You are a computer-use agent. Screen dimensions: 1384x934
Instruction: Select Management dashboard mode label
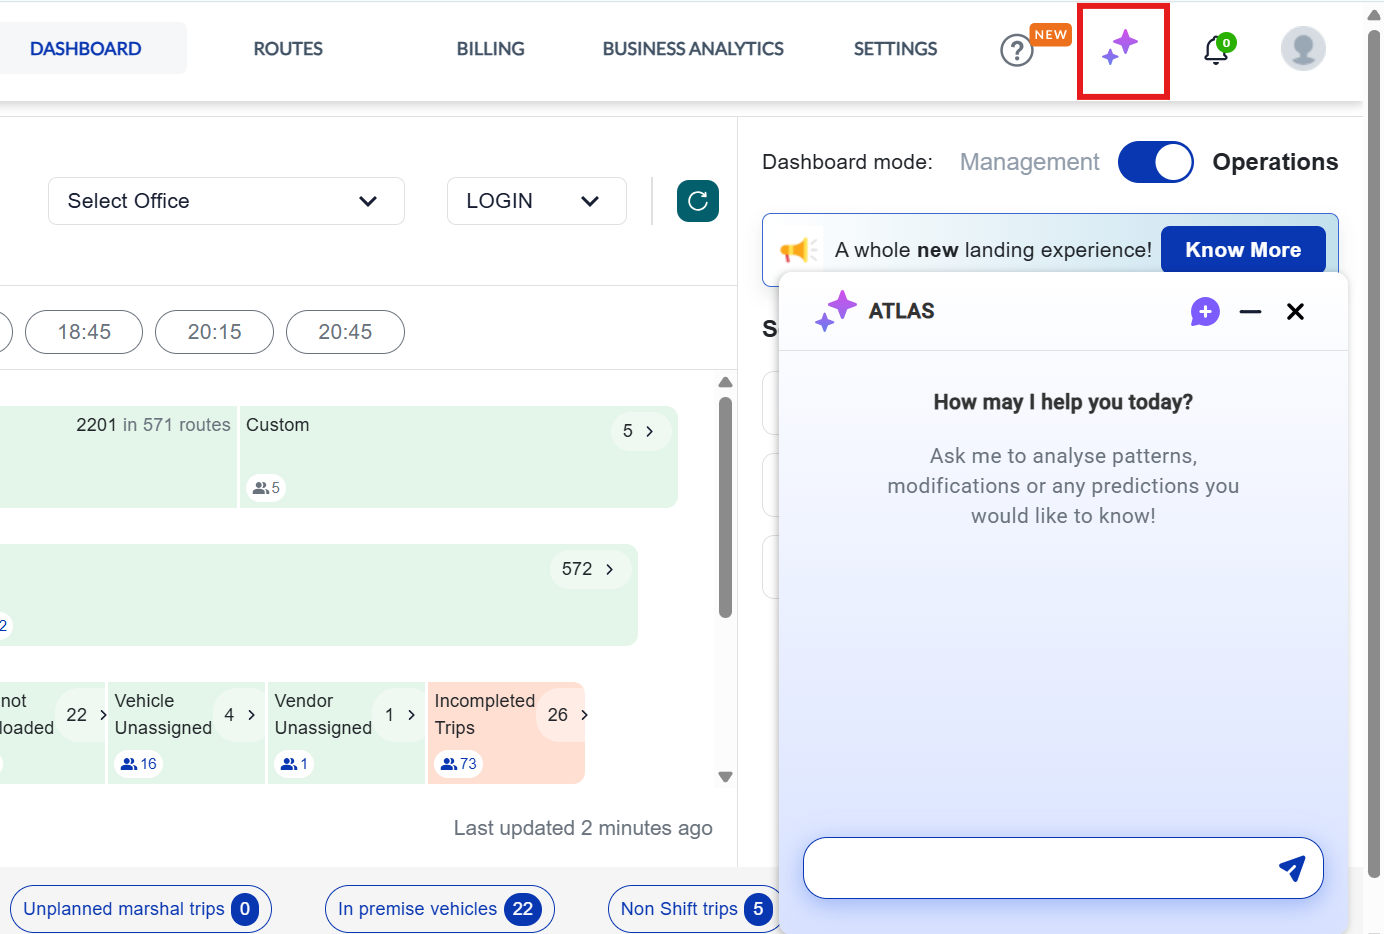[1029, 162]
